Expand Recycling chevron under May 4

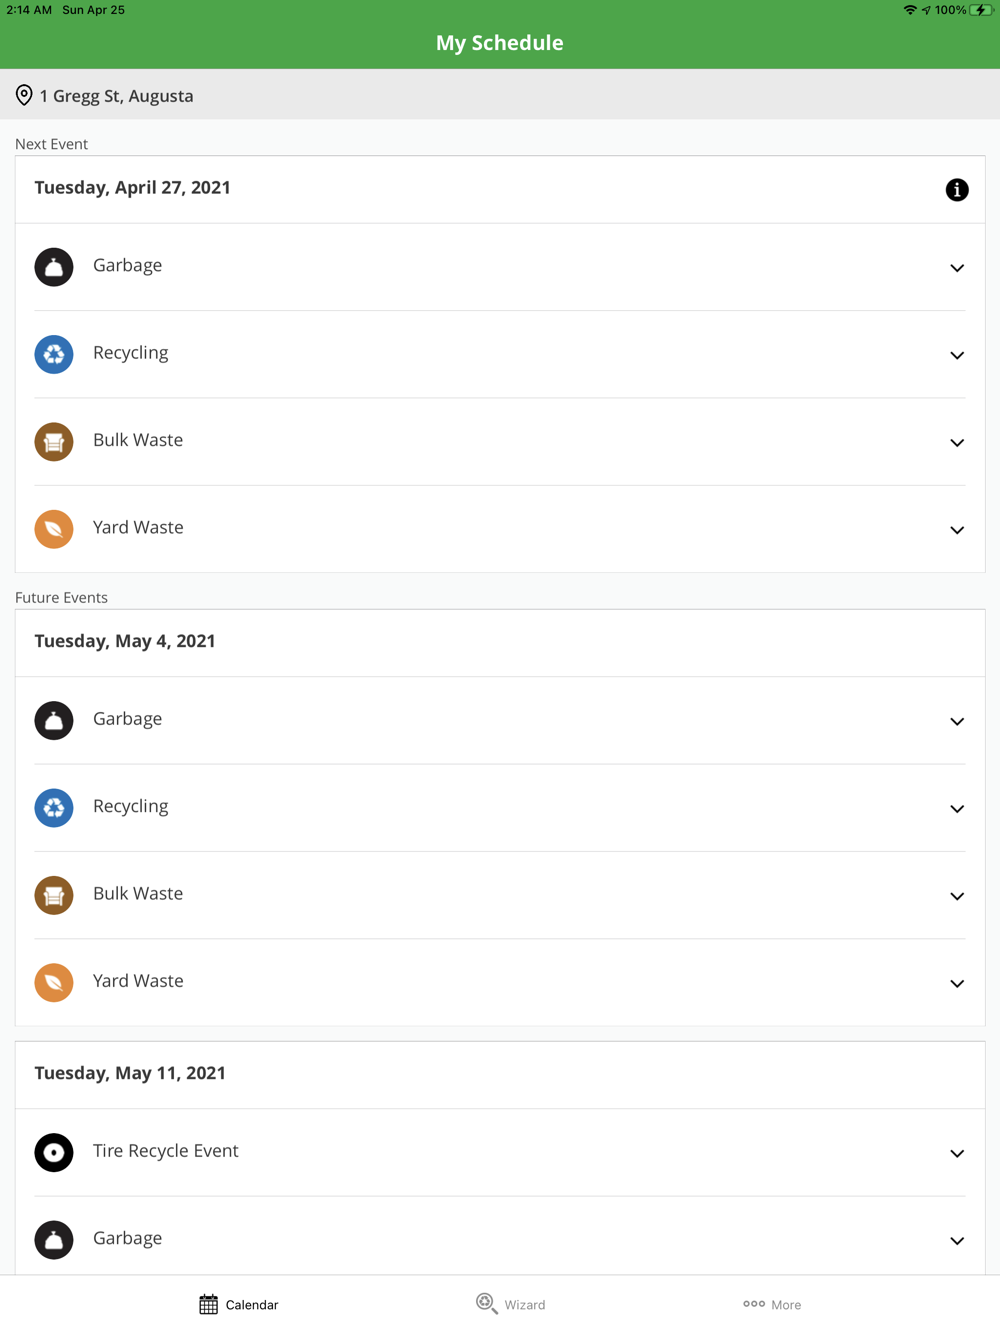956,809
